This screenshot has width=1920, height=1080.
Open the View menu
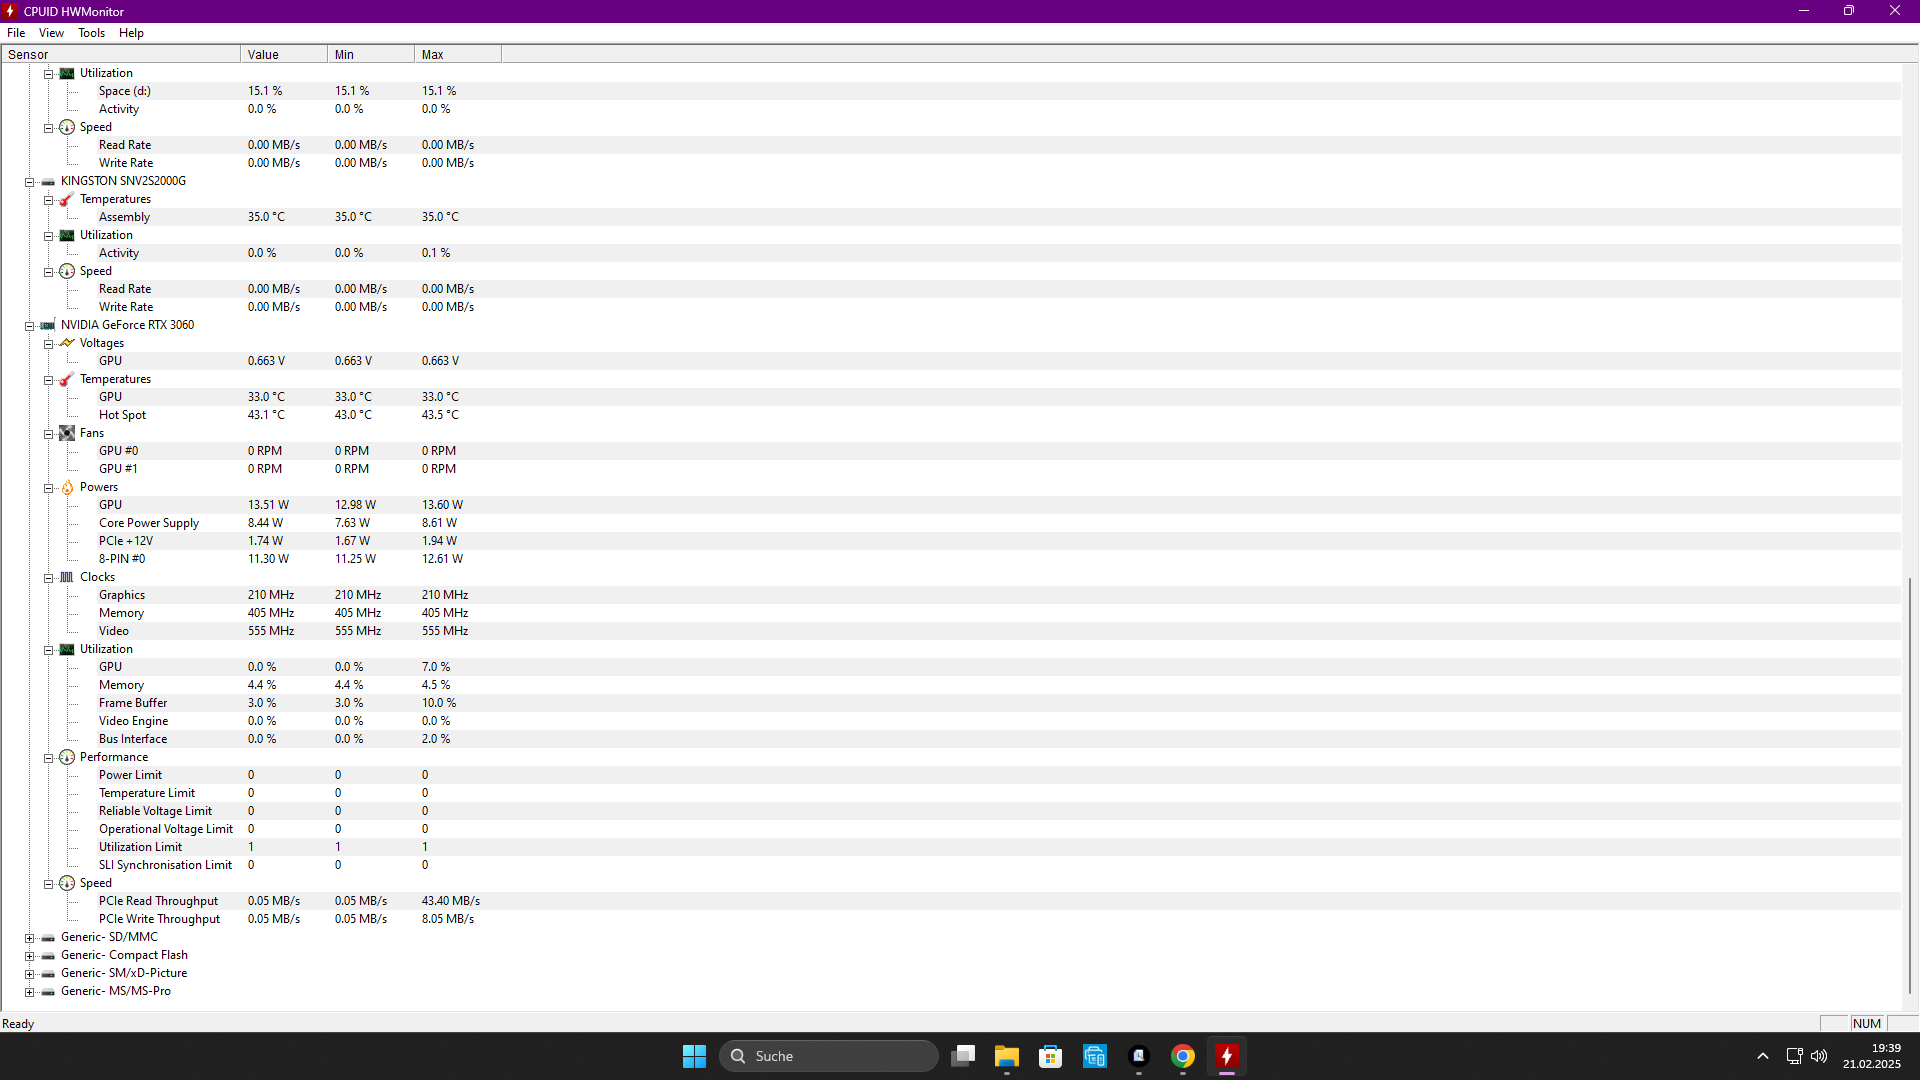click(51, 33)
